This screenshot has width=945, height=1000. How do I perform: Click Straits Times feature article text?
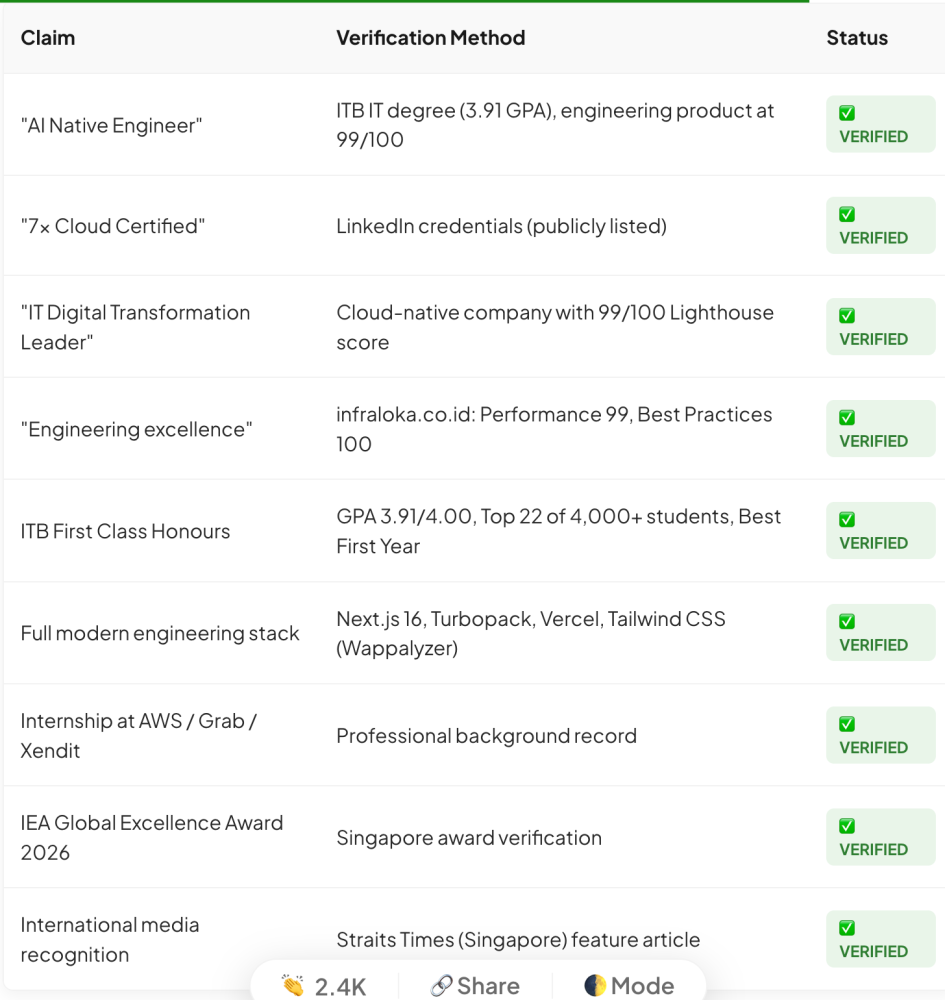click(x=518, y=939)
